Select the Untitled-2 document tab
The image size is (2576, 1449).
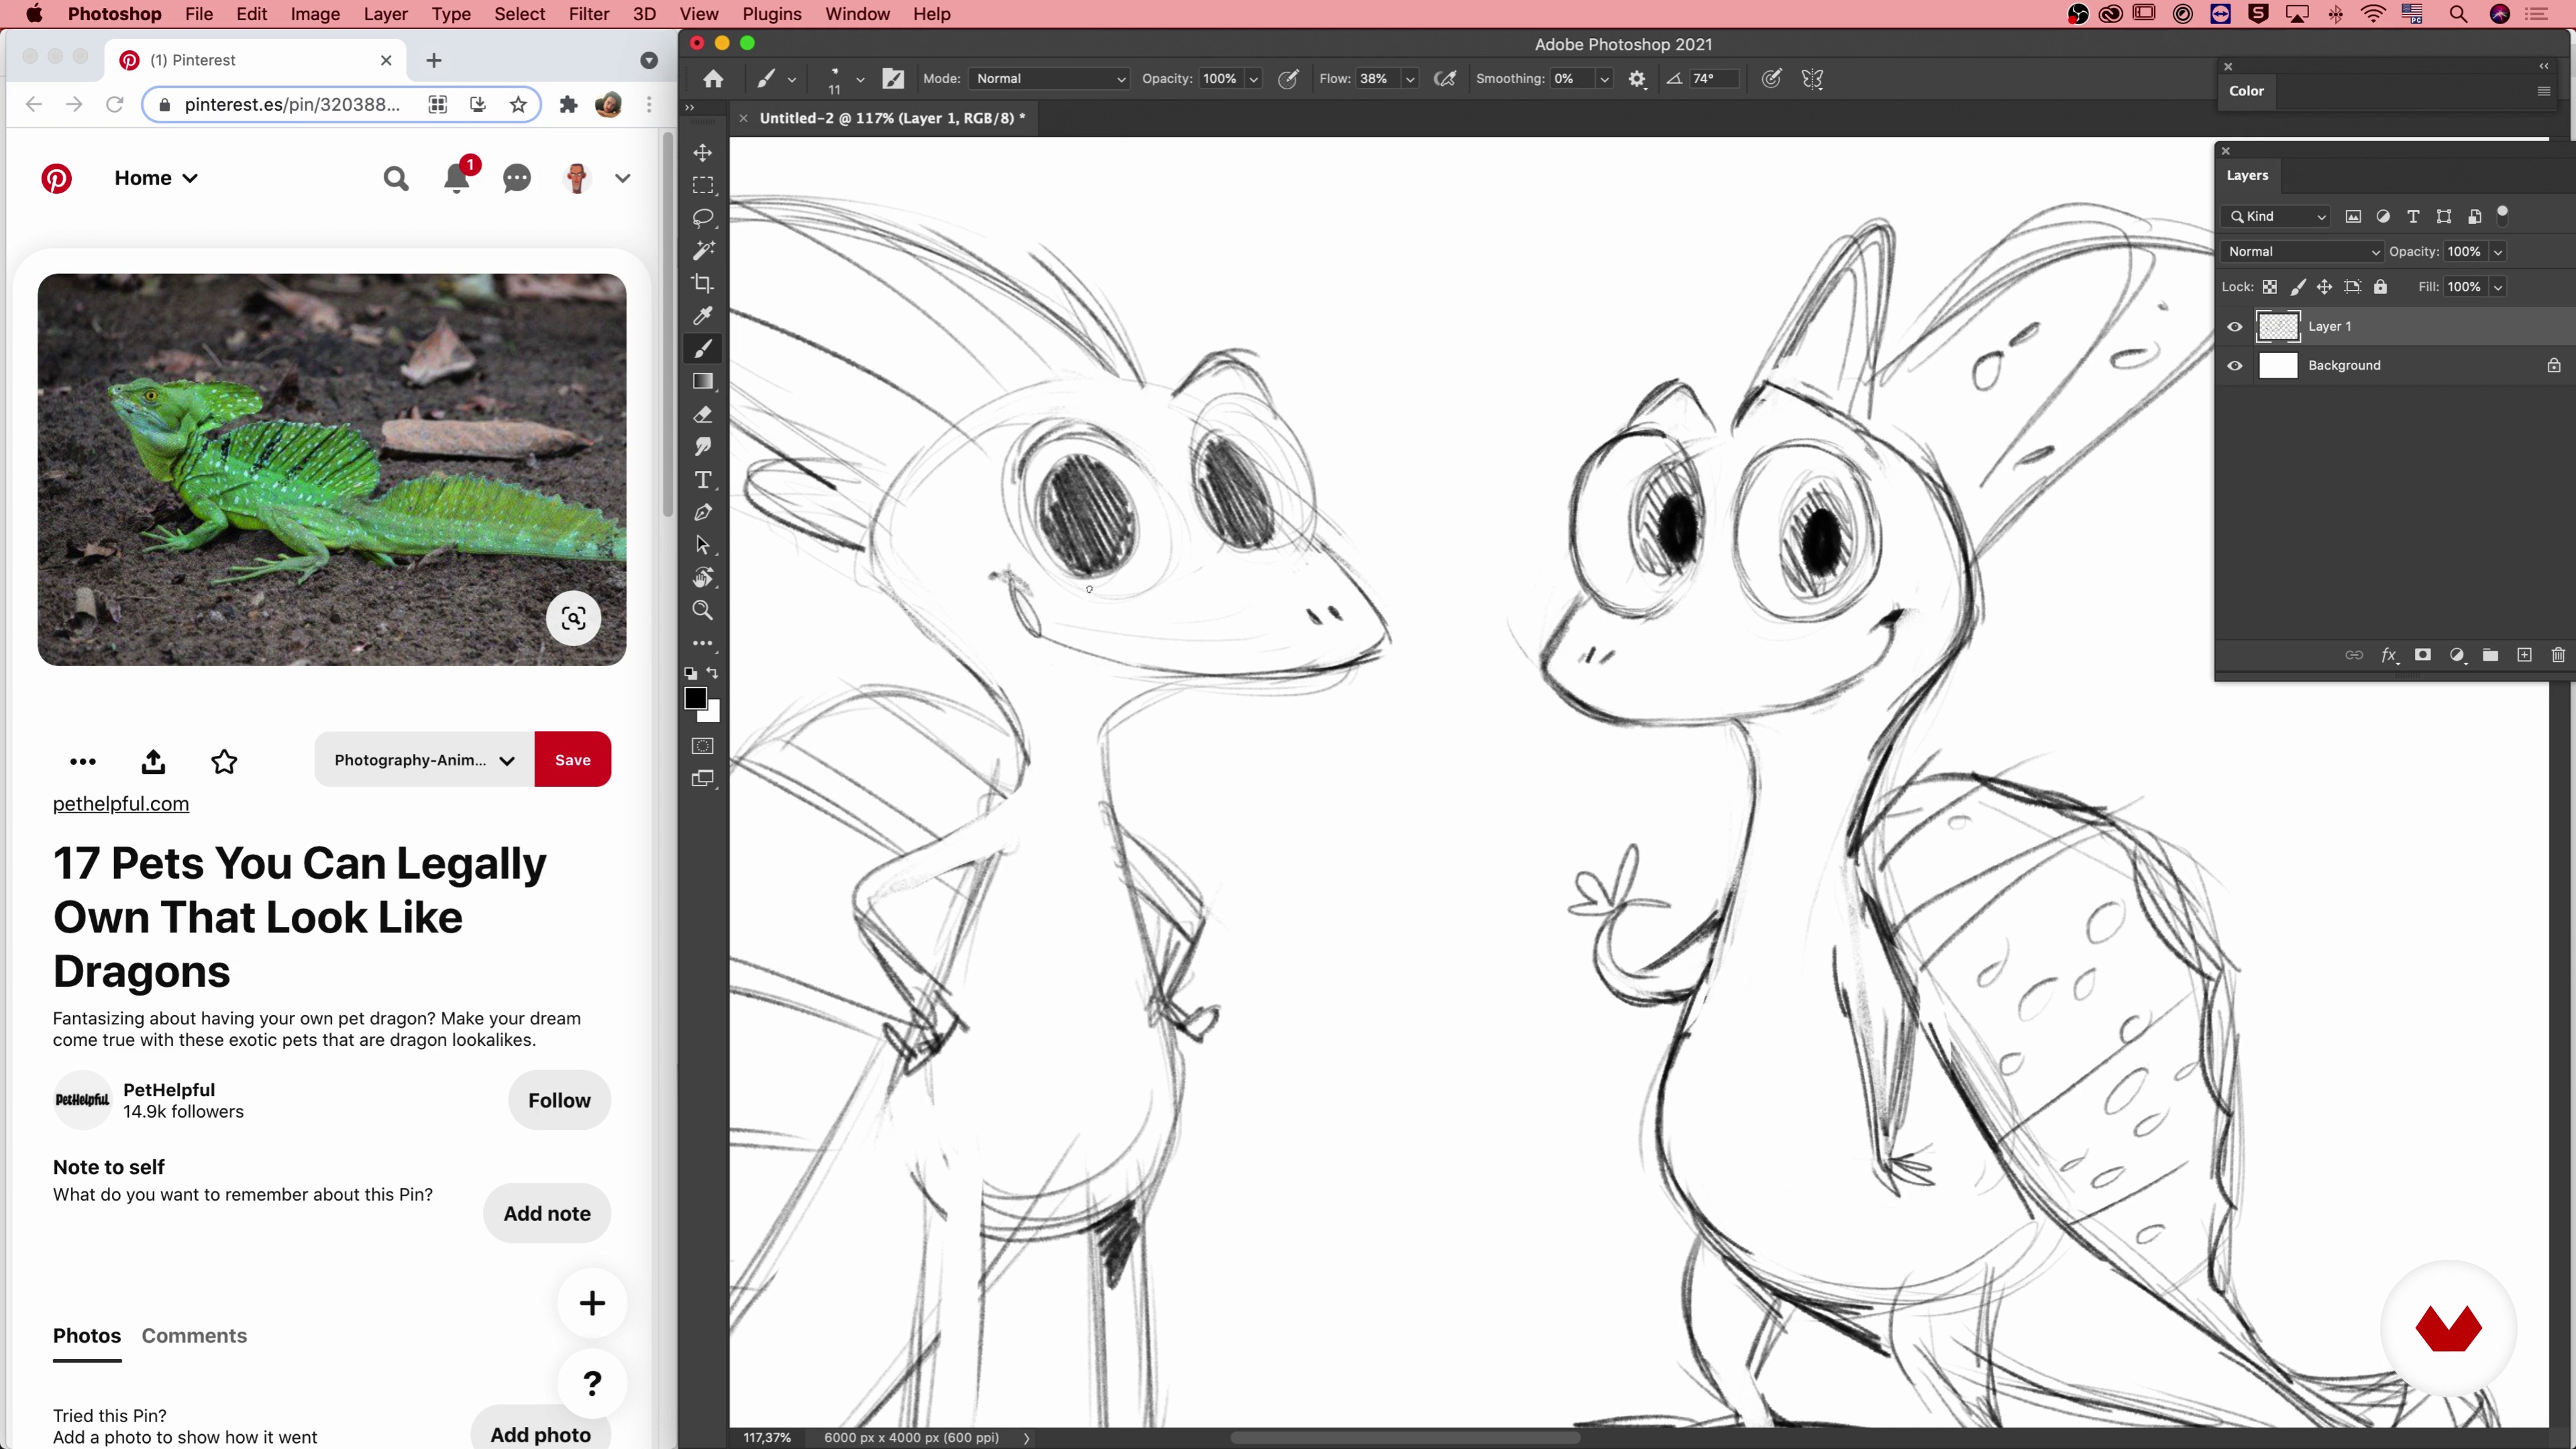(x=892, y=118)
